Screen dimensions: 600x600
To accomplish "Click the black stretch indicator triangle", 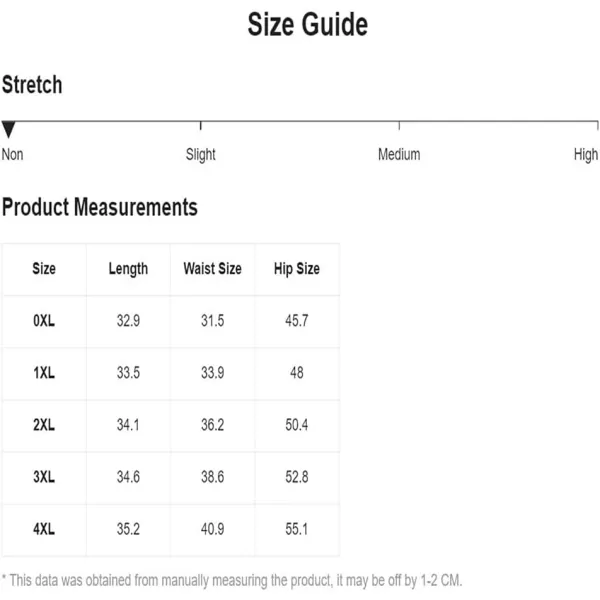I will click(x=8, y=129).
